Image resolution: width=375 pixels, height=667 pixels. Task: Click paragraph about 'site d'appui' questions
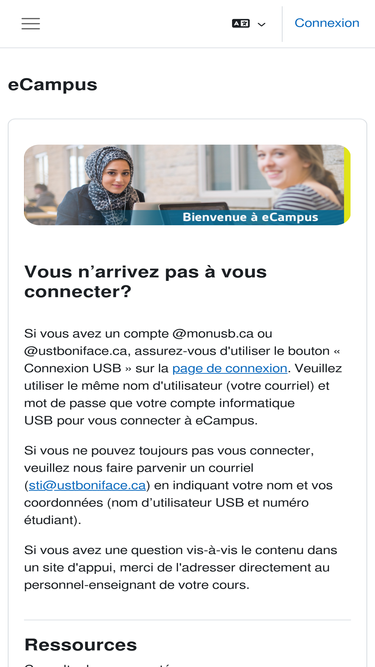(x=180, y=567)
